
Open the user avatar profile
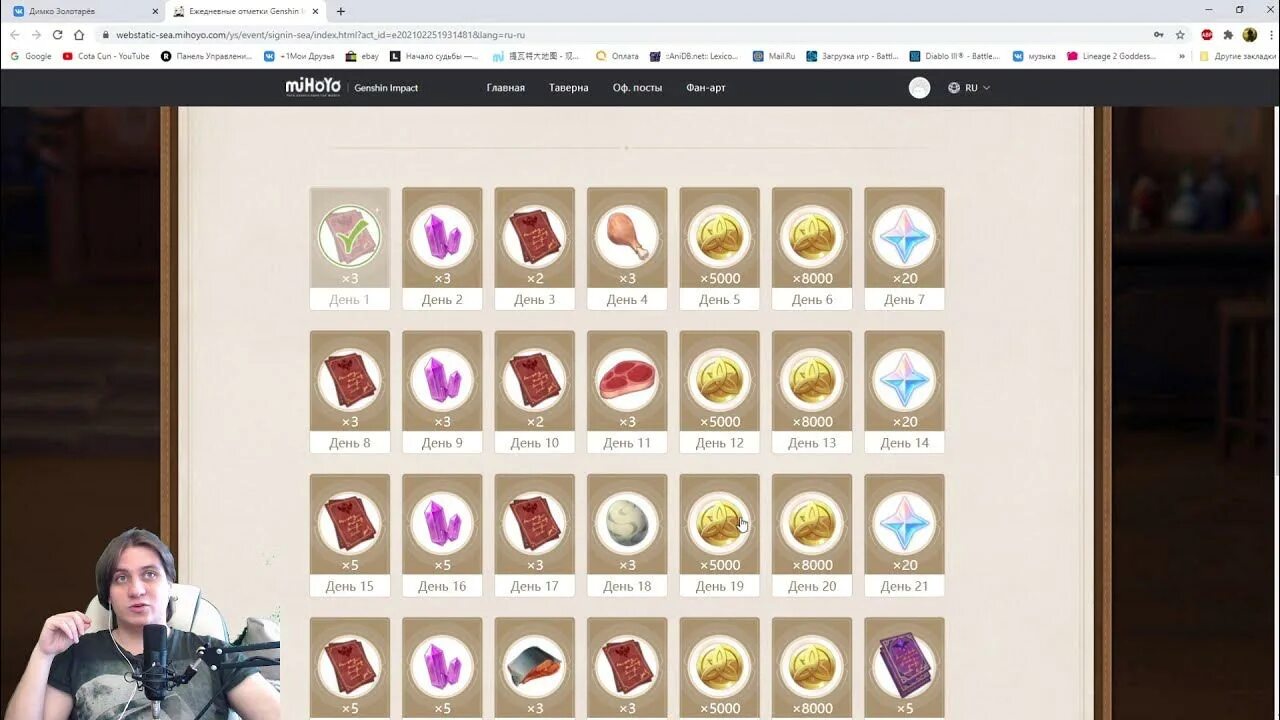click(919, 88)
